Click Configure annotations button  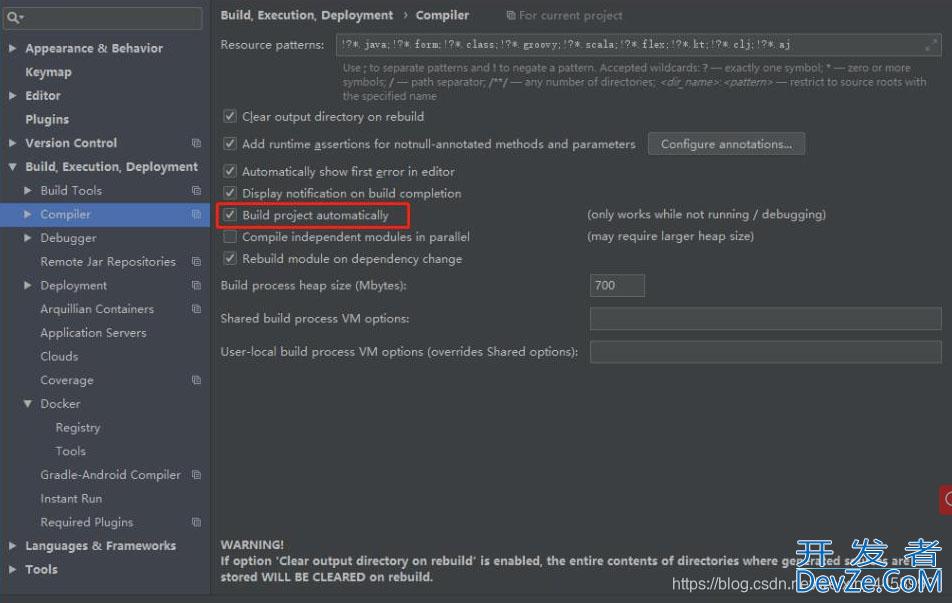tap(726, 144)
